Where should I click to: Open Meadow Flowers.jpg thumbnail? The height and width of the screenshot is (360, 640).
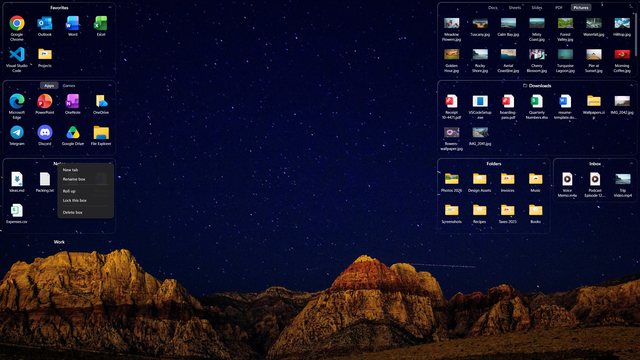451,23
